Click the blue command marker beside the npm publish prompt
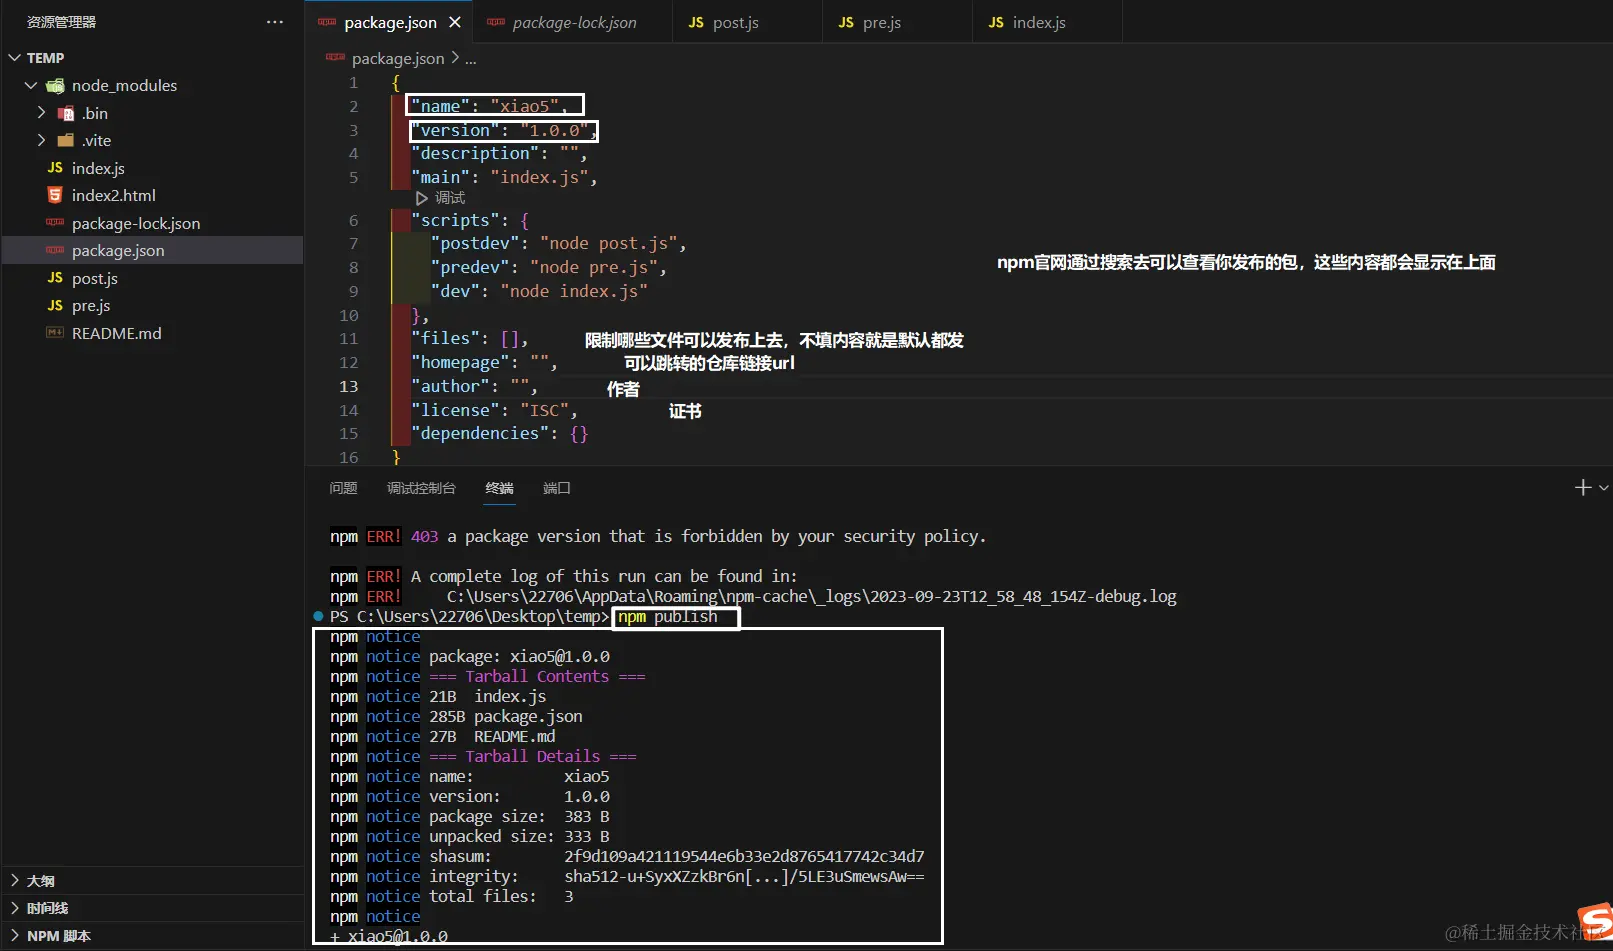The height and width of the screenshot is (951, 1613). click(318, 616)
